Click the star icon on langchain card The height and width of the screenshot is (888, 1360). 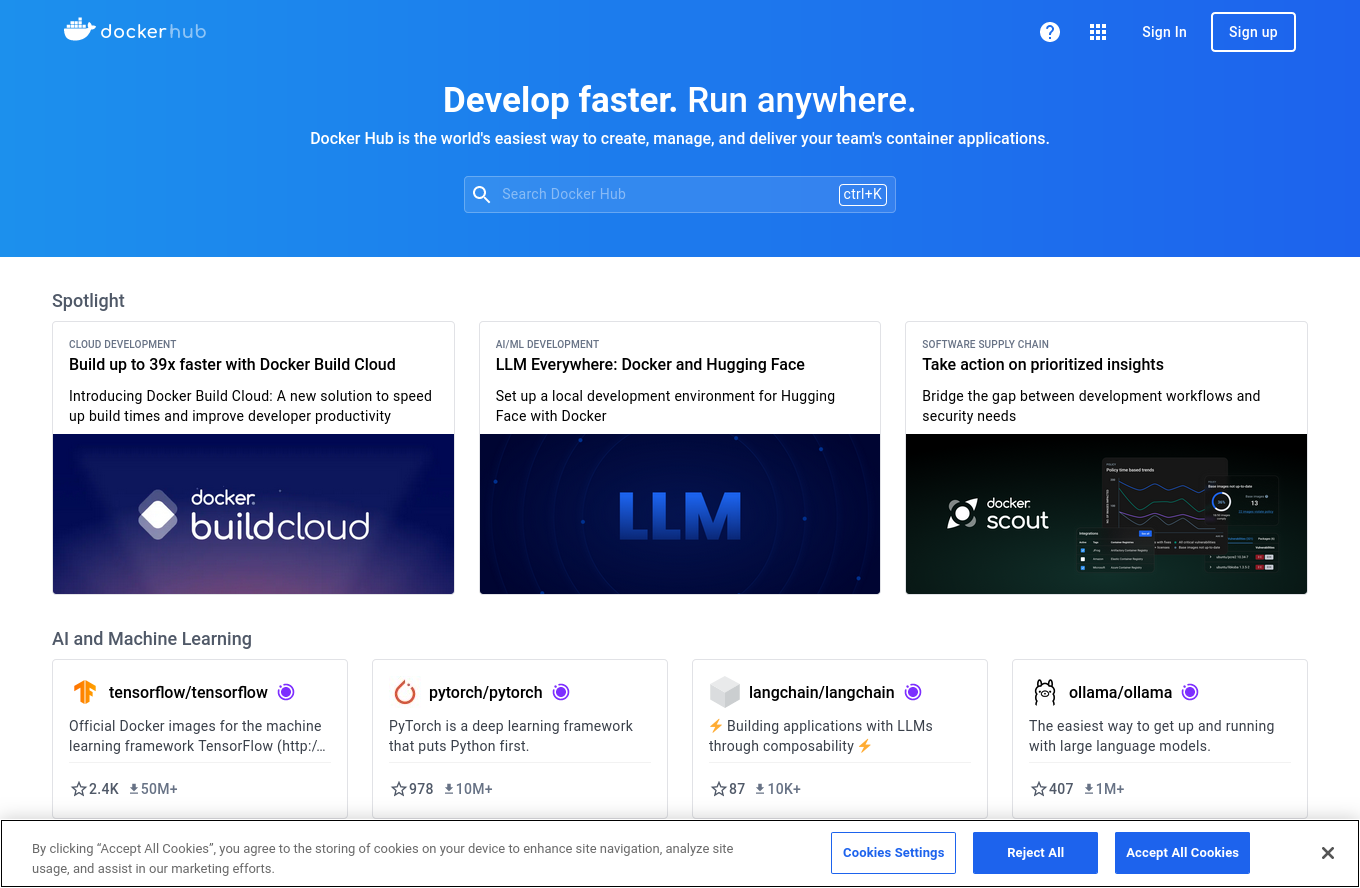point(719,789)
